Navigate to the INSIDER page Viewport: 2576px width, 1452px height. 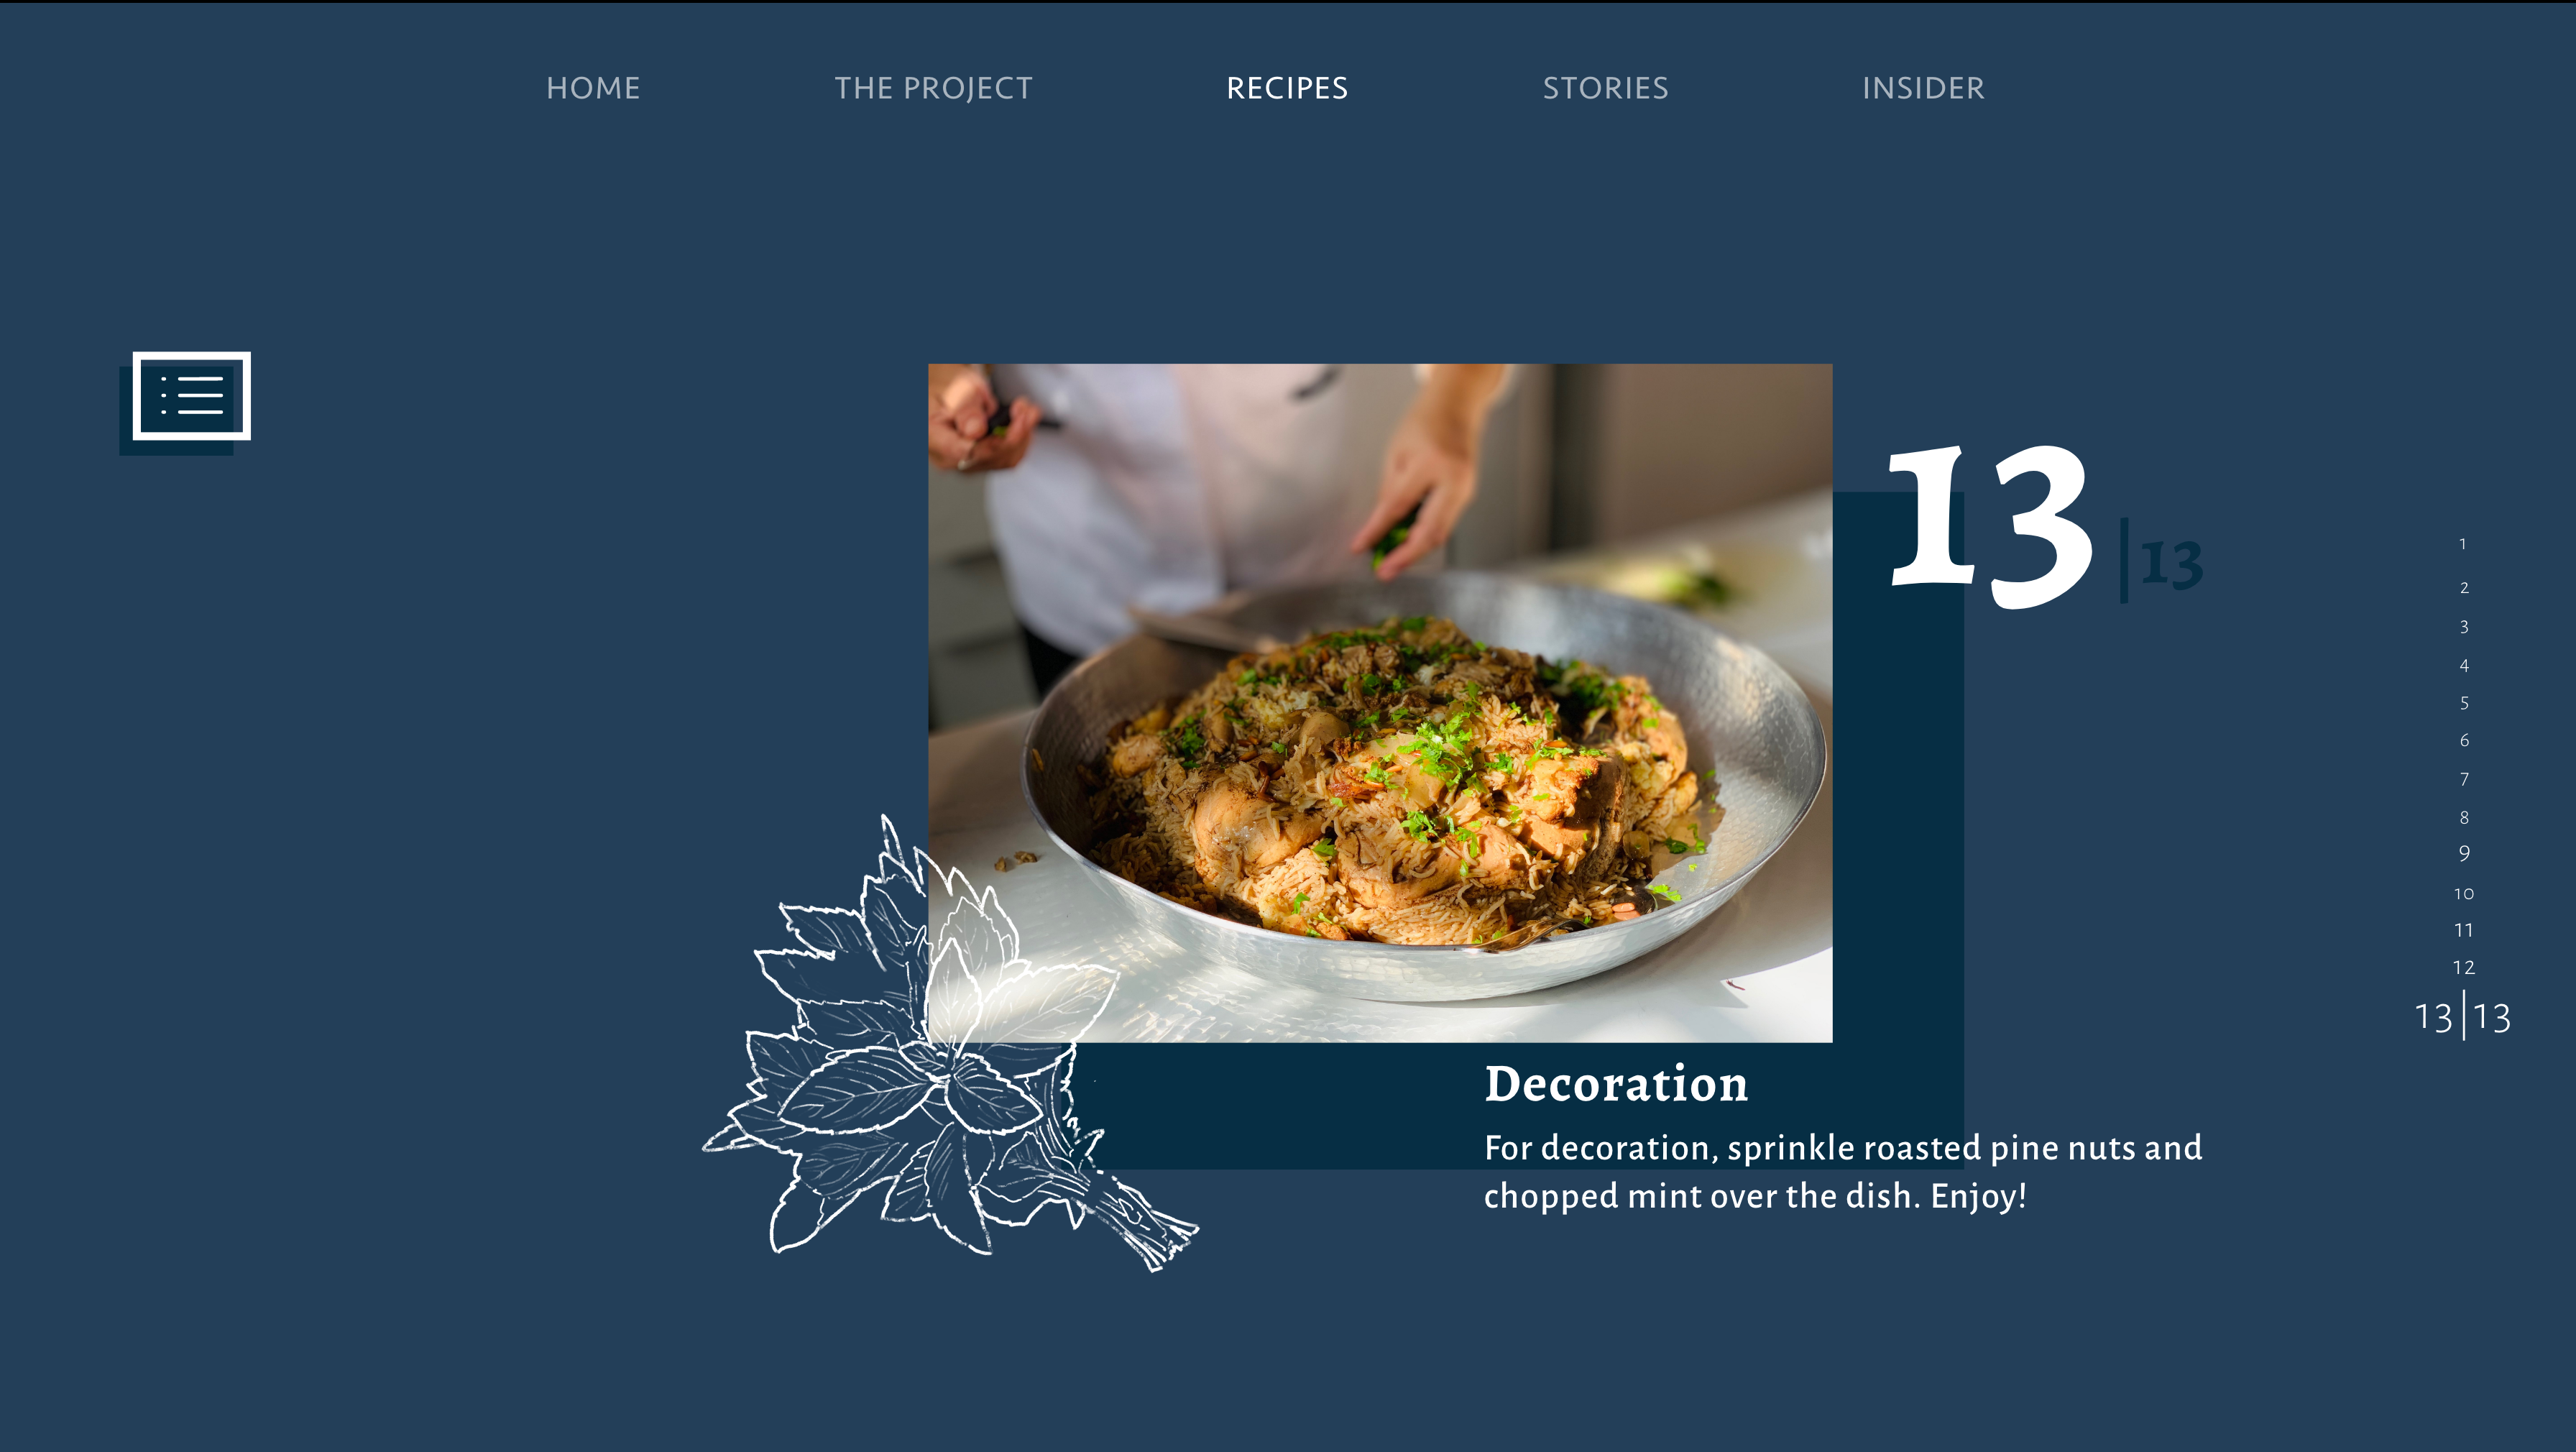pos(1923,88)
